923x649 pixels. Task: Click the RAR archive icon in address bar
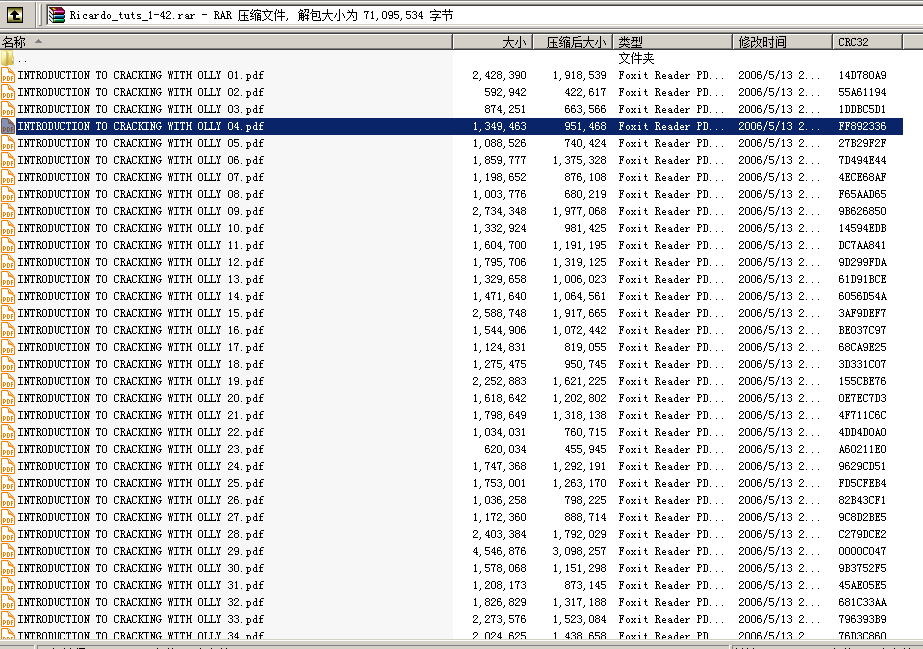(57, 15)
